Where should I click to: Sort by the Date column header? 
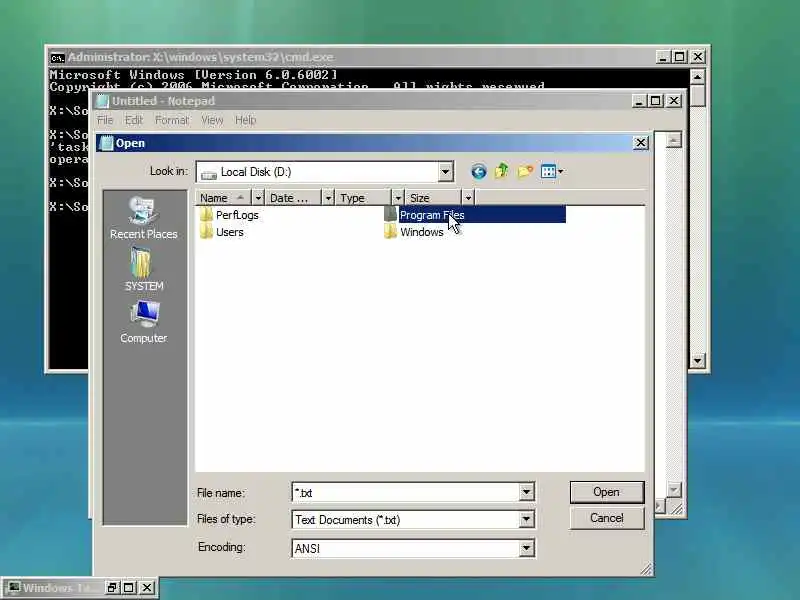point(293,197)
